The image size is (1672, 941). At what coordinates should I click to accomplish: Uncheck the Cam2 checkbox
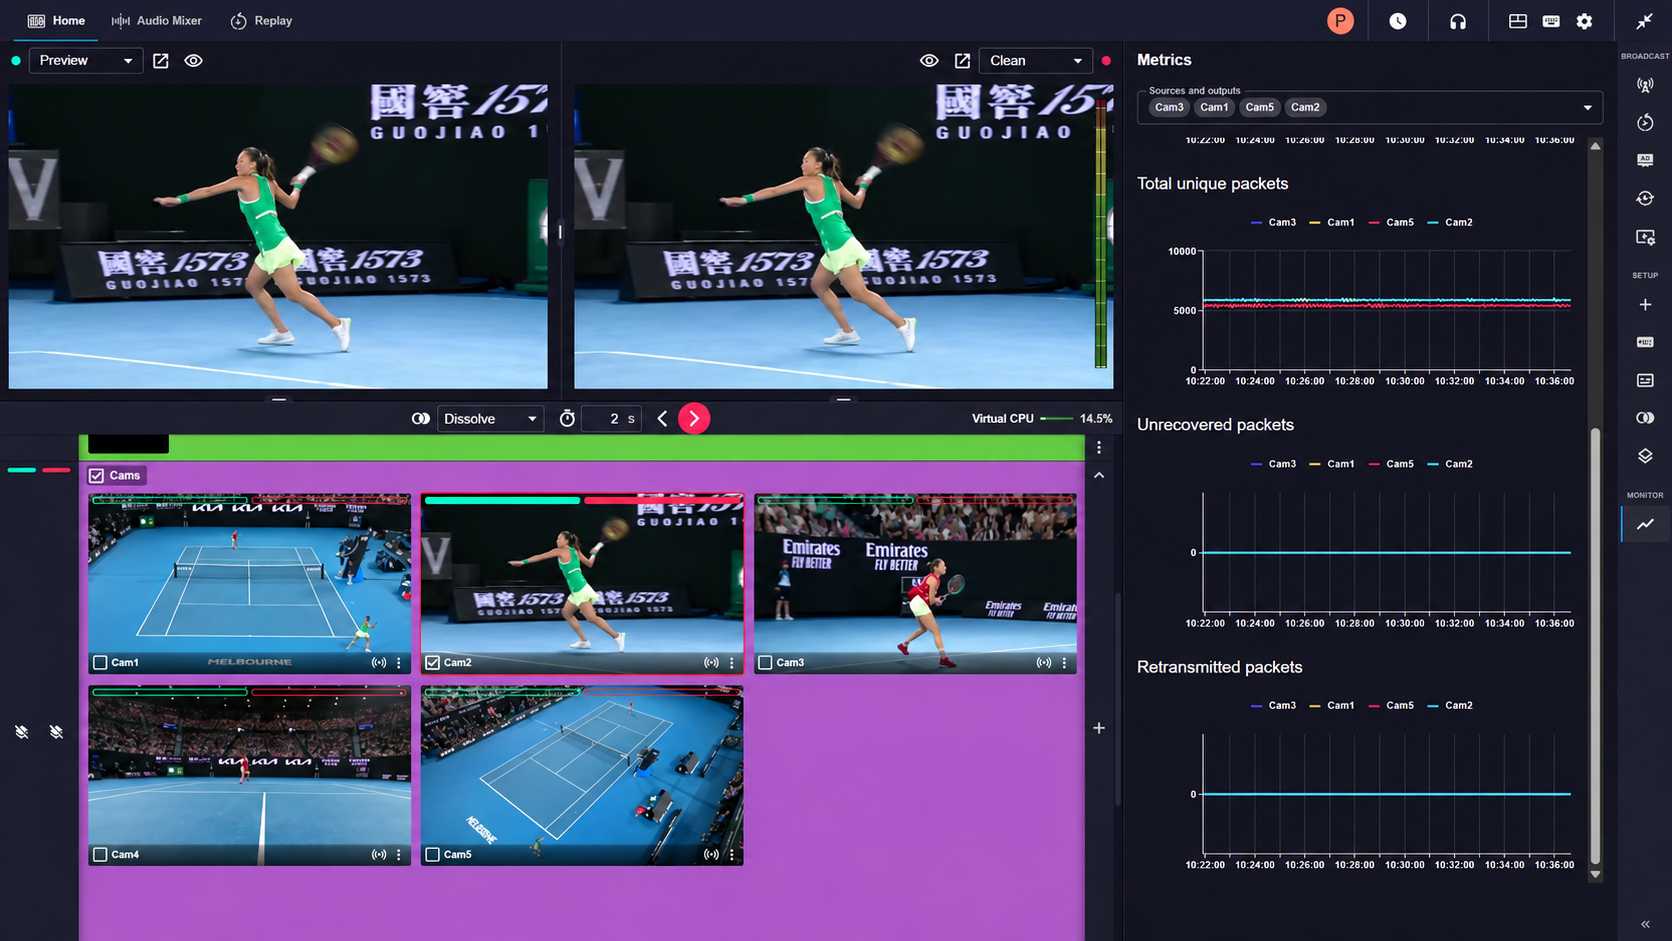433,663
